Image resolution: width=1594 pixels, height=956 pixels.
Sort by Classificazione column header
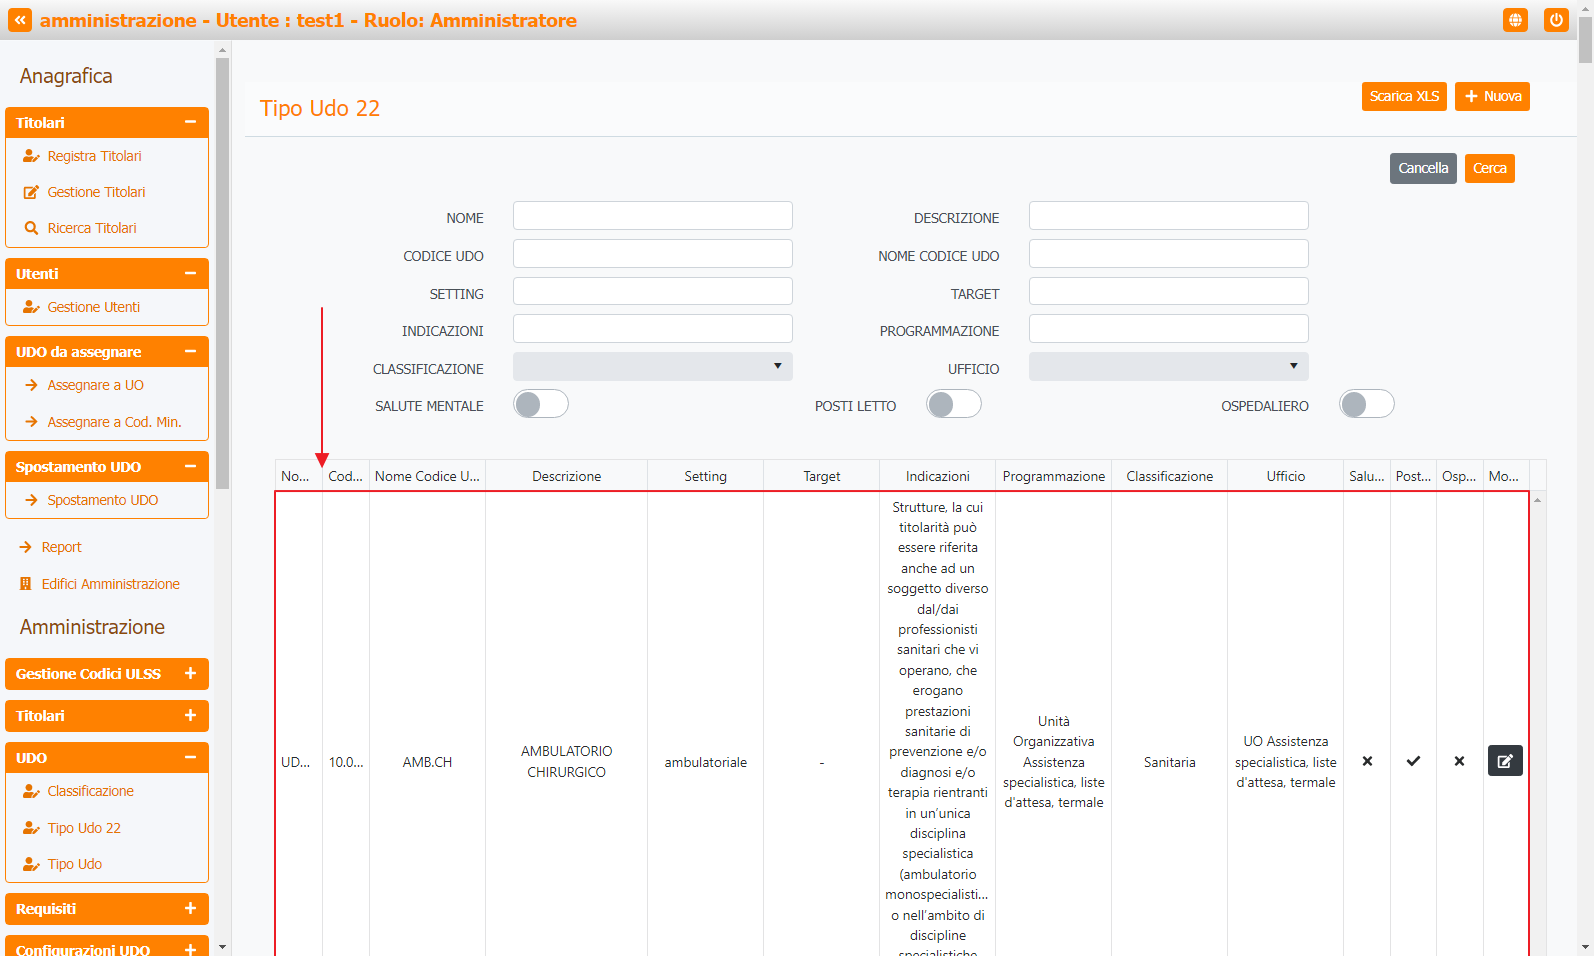click(x=1169, y=476)
